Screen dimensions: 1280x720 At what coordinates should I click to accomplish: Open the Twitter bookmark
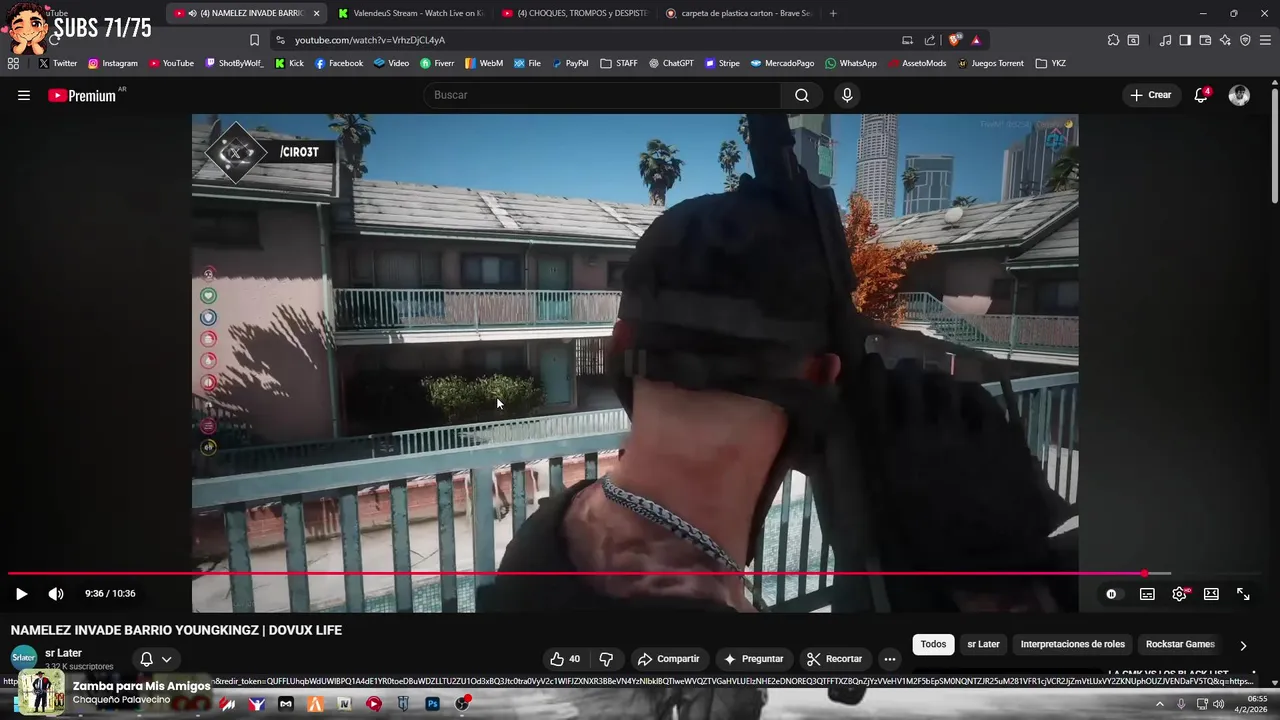[x=57, y=63]
